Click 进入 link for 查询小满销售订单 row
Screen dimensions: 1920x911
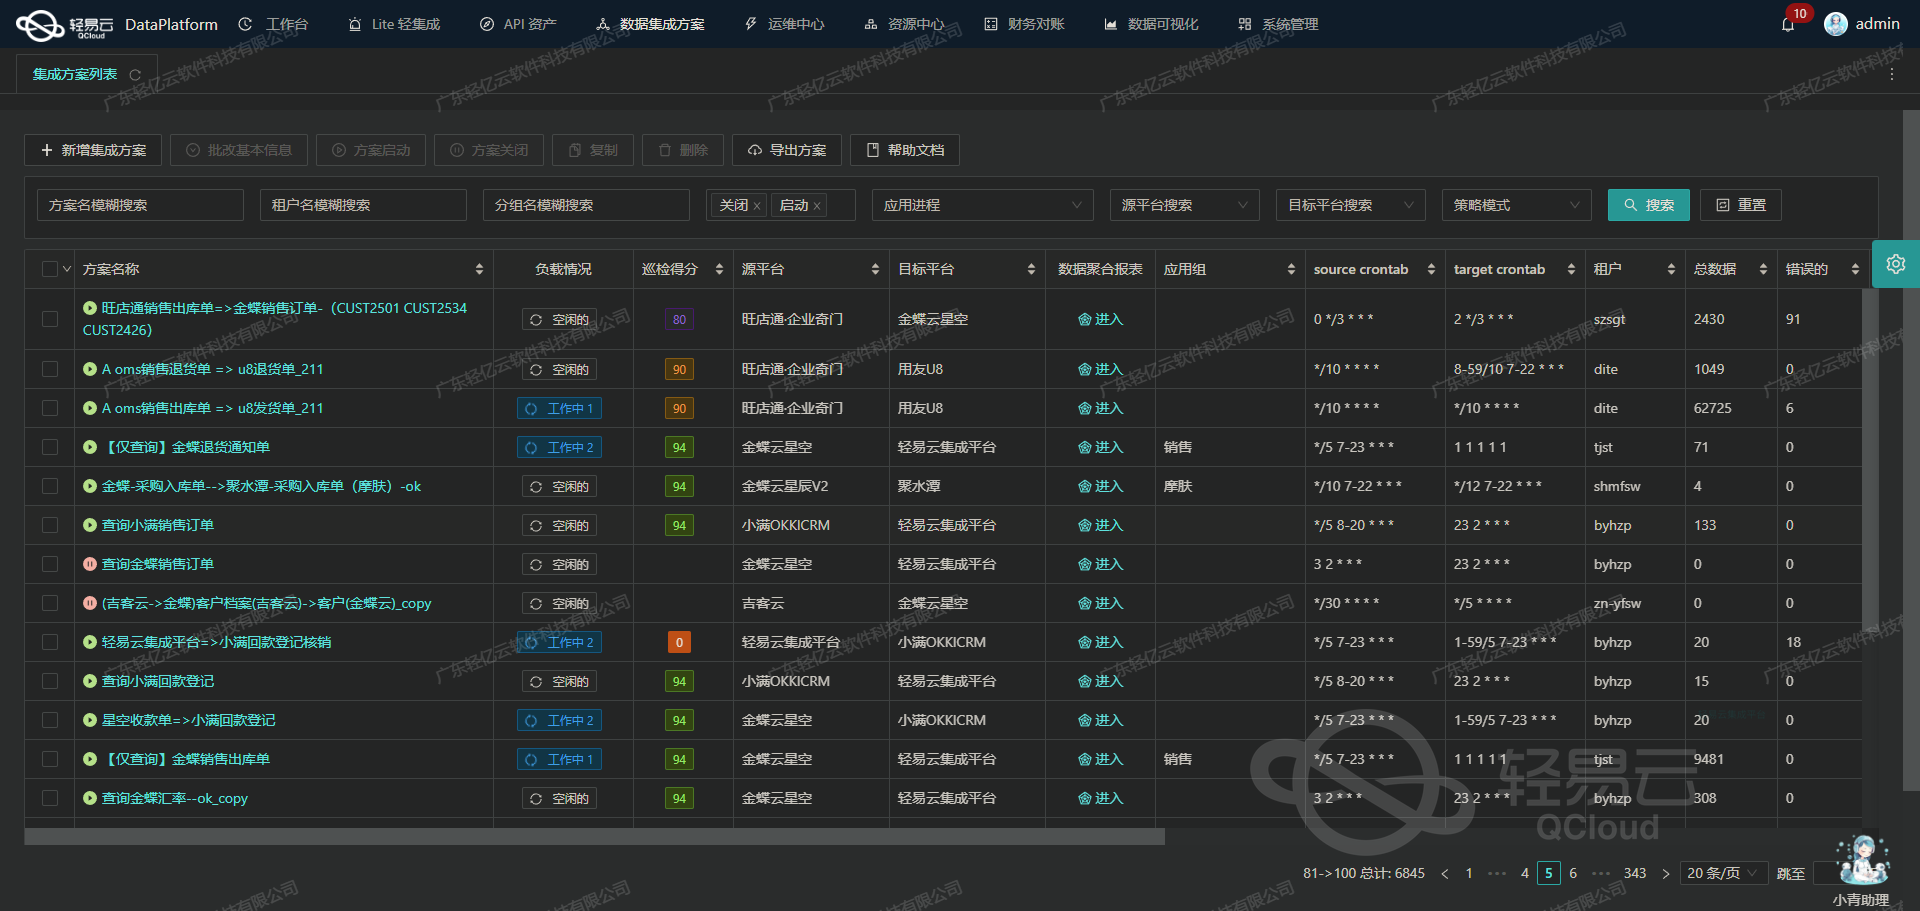(1100, 525)
